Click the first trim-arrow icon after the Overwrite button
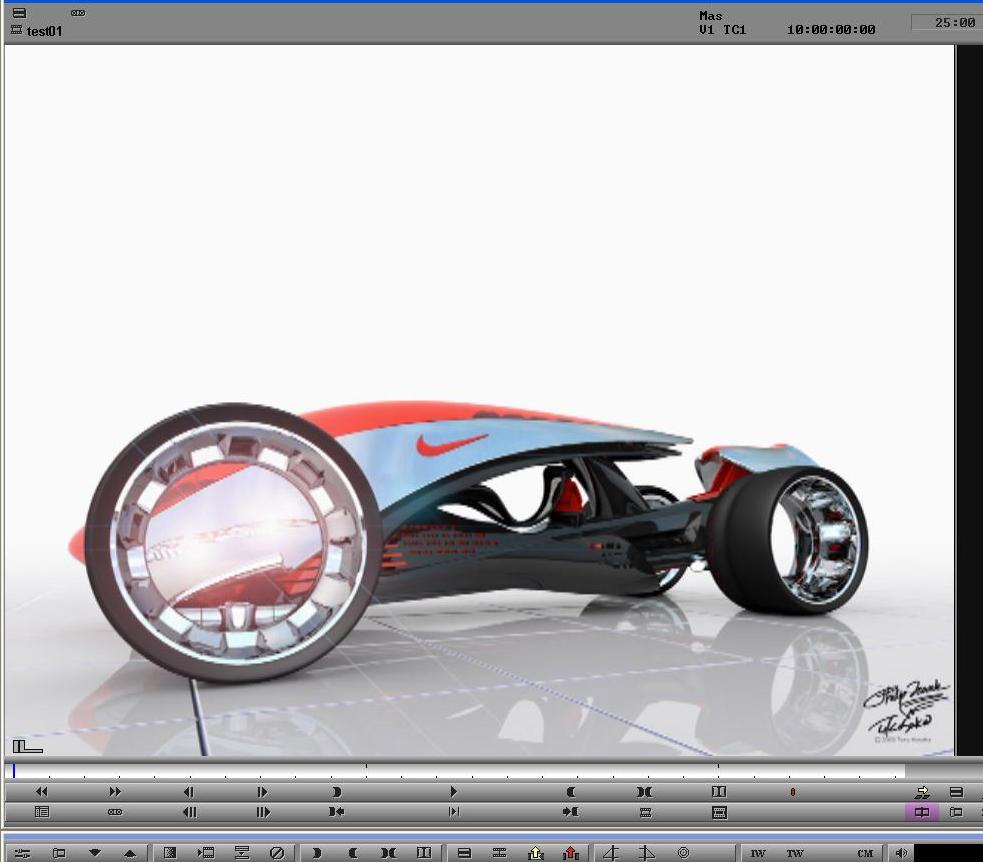The width and height of the screenshot is (983, 863). pos(611,853)
